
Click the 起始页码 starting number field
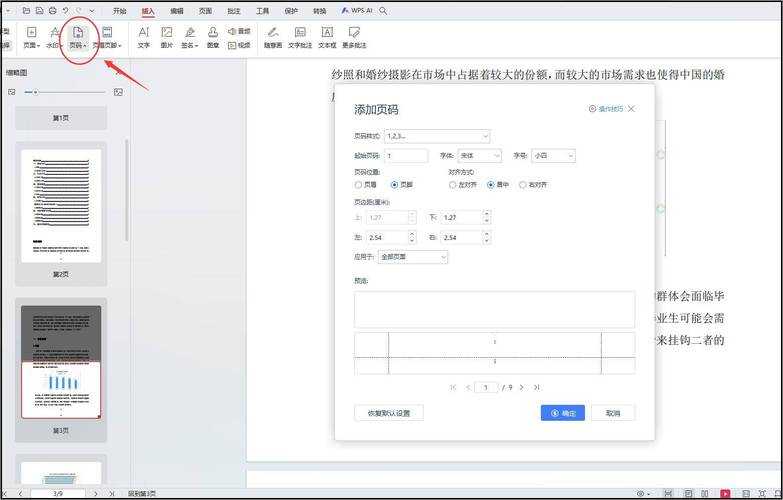(406, 156)
